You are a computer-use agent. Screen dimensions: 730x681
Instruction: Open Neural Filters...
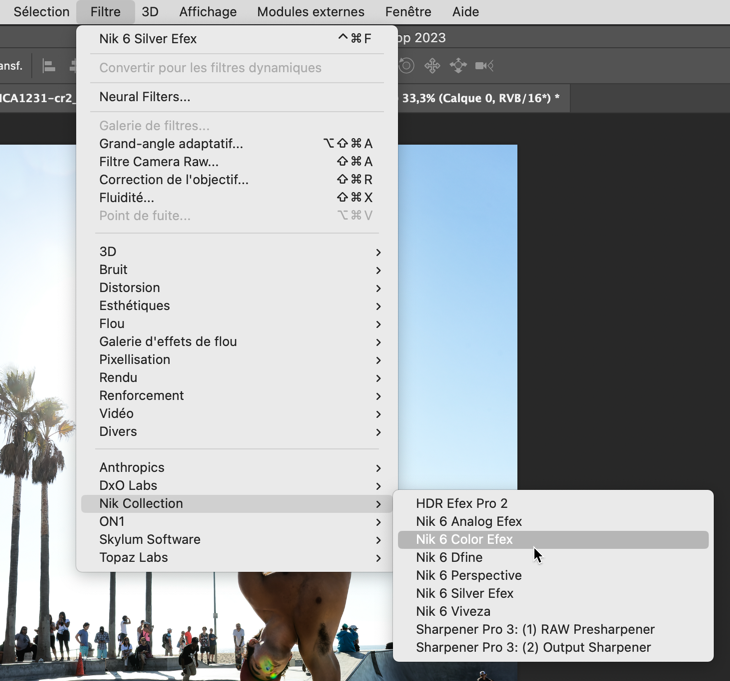pyautogui.click(x=237, y=97)
